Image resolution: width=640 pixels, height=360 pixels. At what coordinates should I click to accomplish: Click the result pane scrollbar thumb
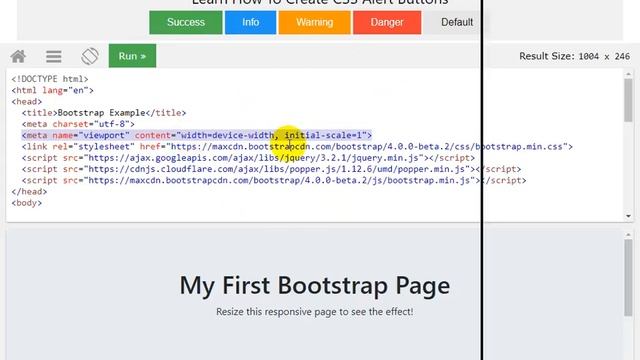628,278
